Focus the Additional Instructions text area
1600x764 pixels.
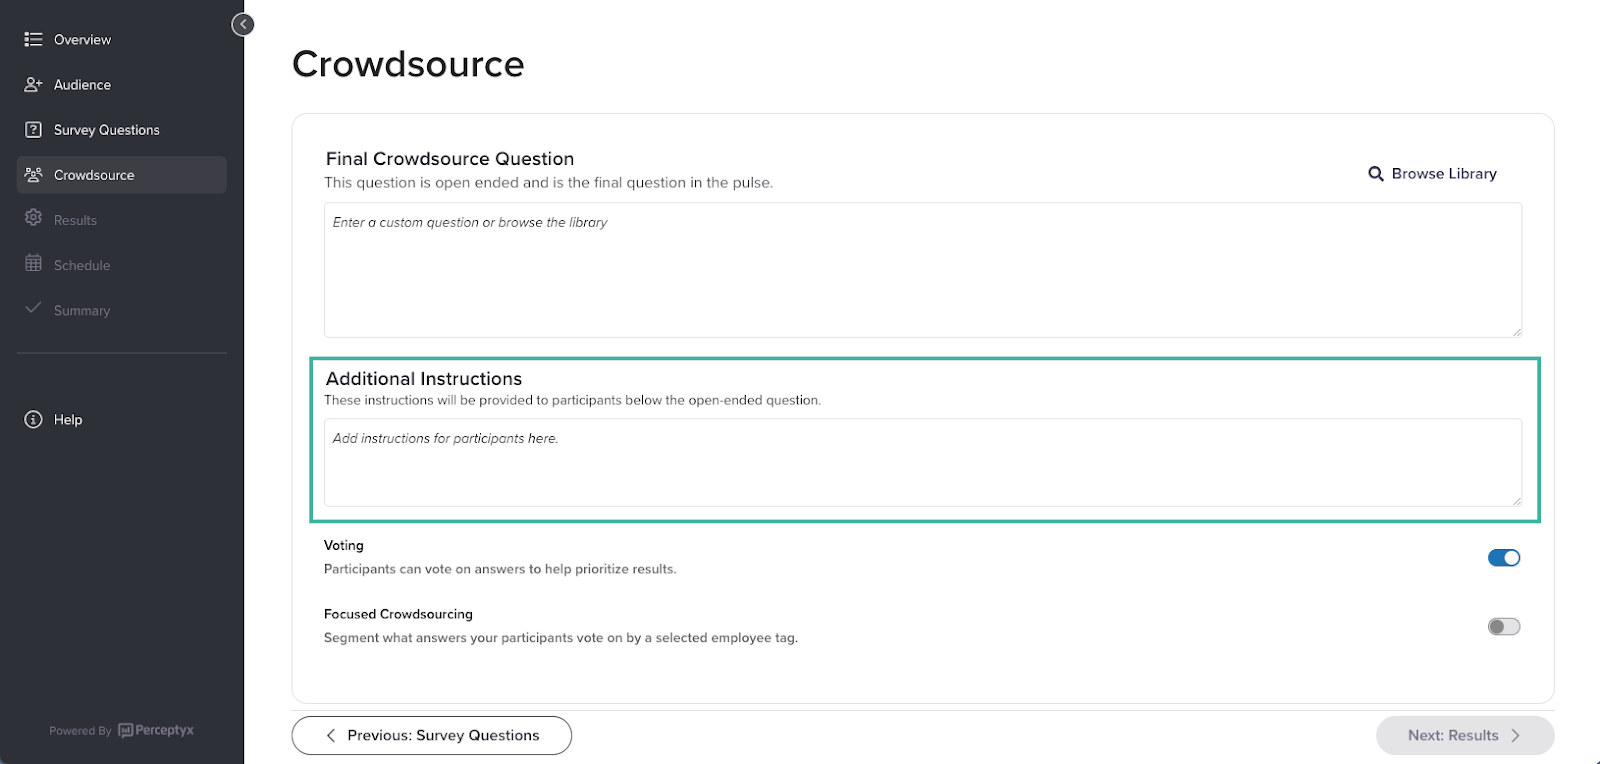coord(923,463)
